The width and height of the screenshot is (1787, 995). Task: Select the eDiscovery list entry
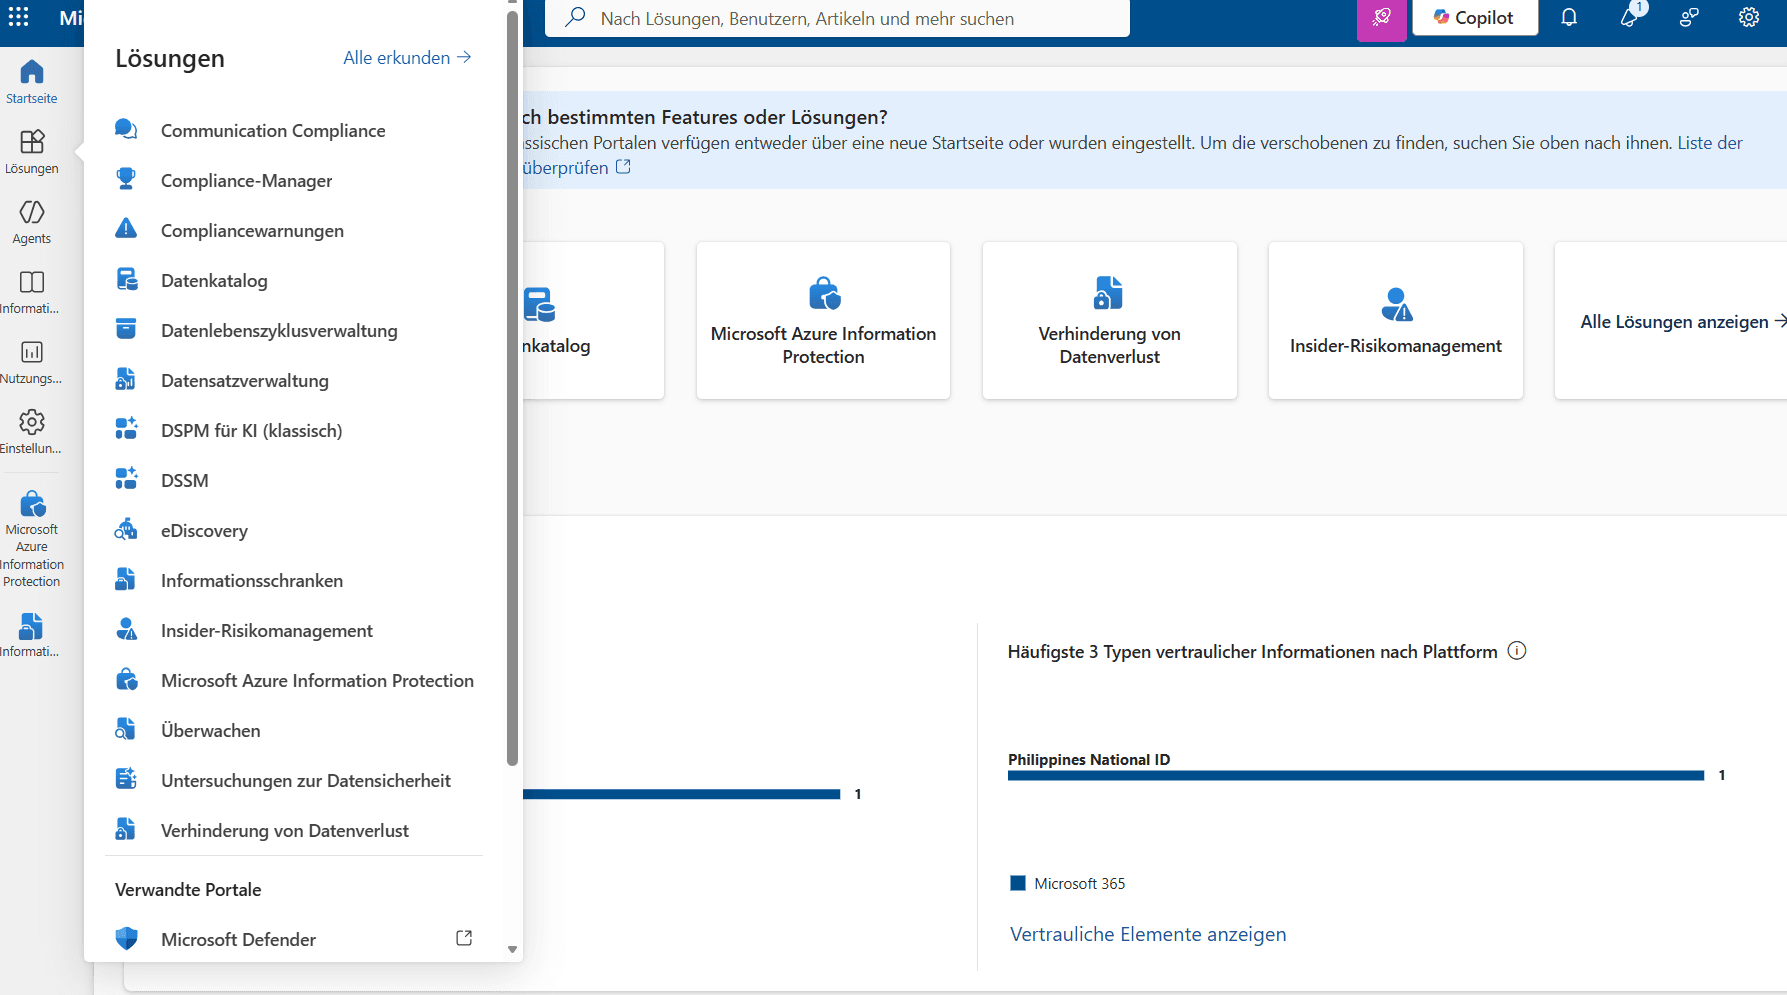click(204, 530)
